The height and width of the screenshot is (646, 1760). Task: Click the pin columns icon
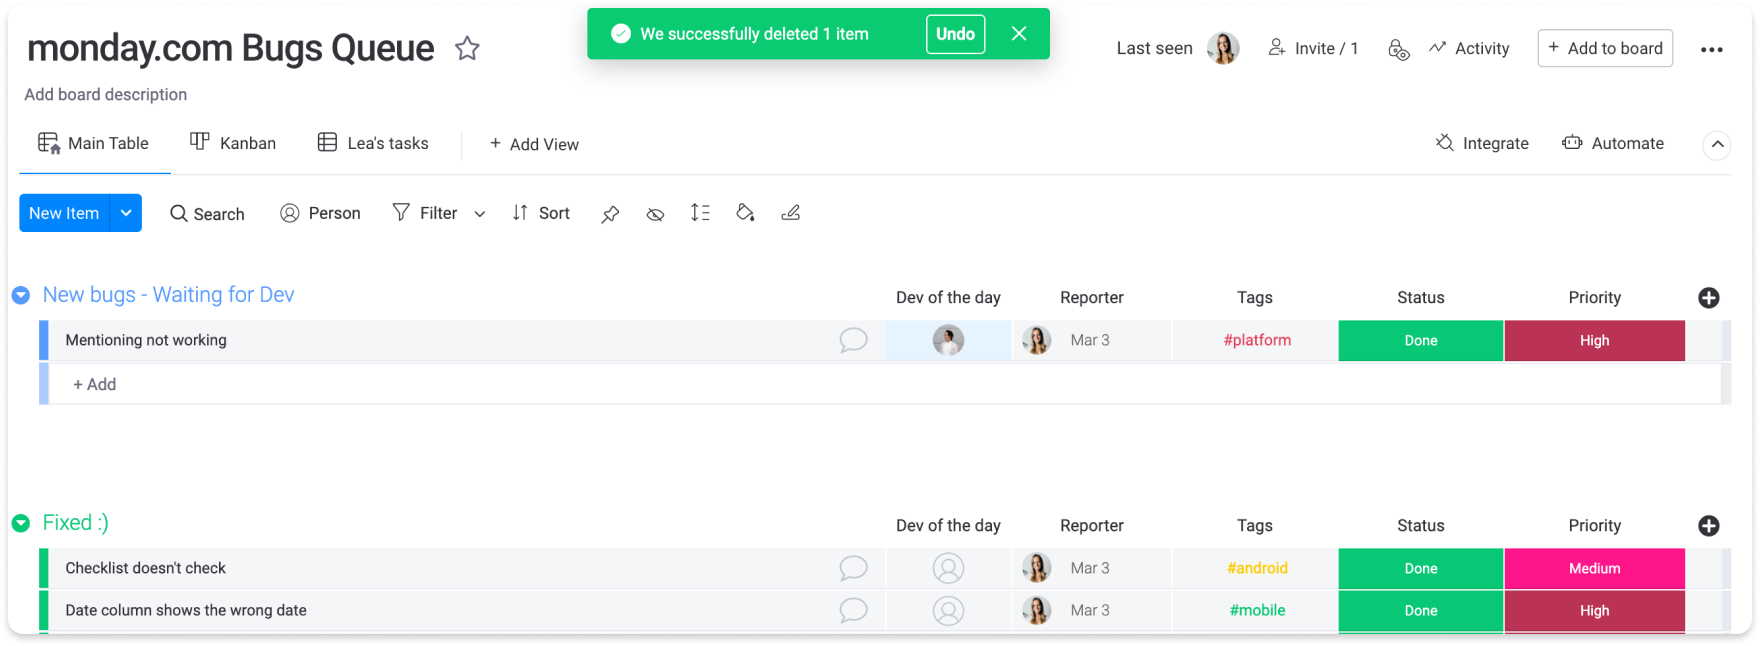point(610,214)
